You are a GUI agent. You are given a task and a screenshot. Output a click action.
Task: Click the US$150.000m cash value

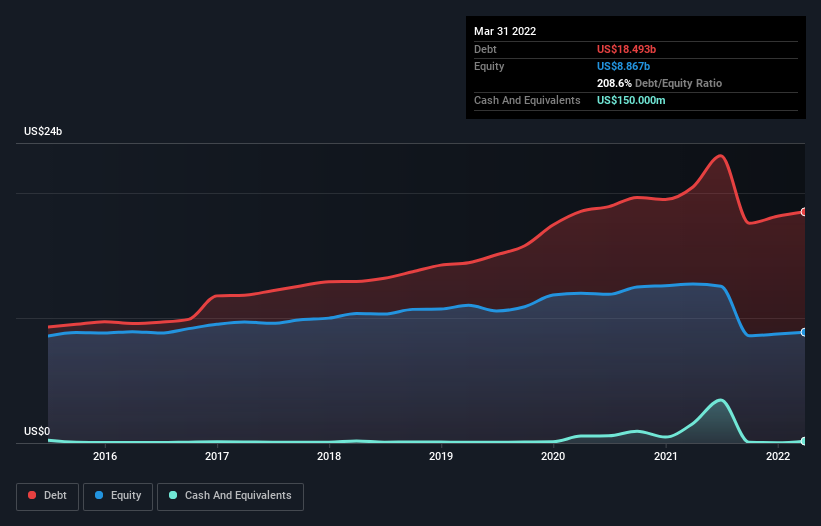631,100
